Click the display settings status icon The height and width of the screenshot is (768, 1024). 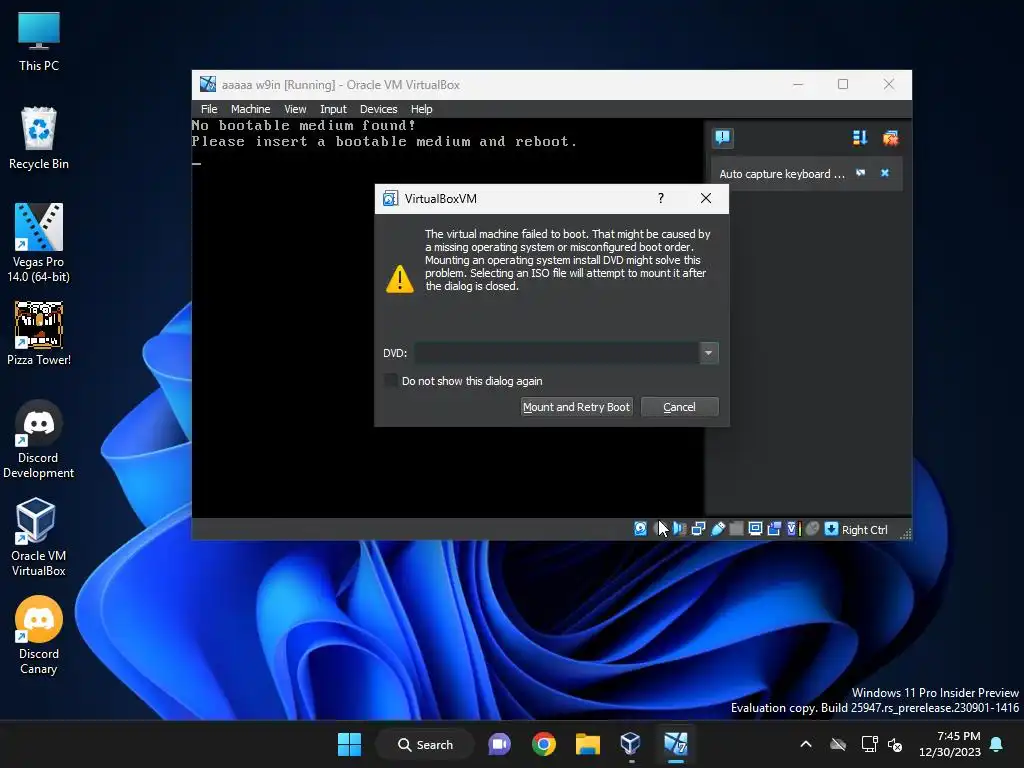click(756, 529)
